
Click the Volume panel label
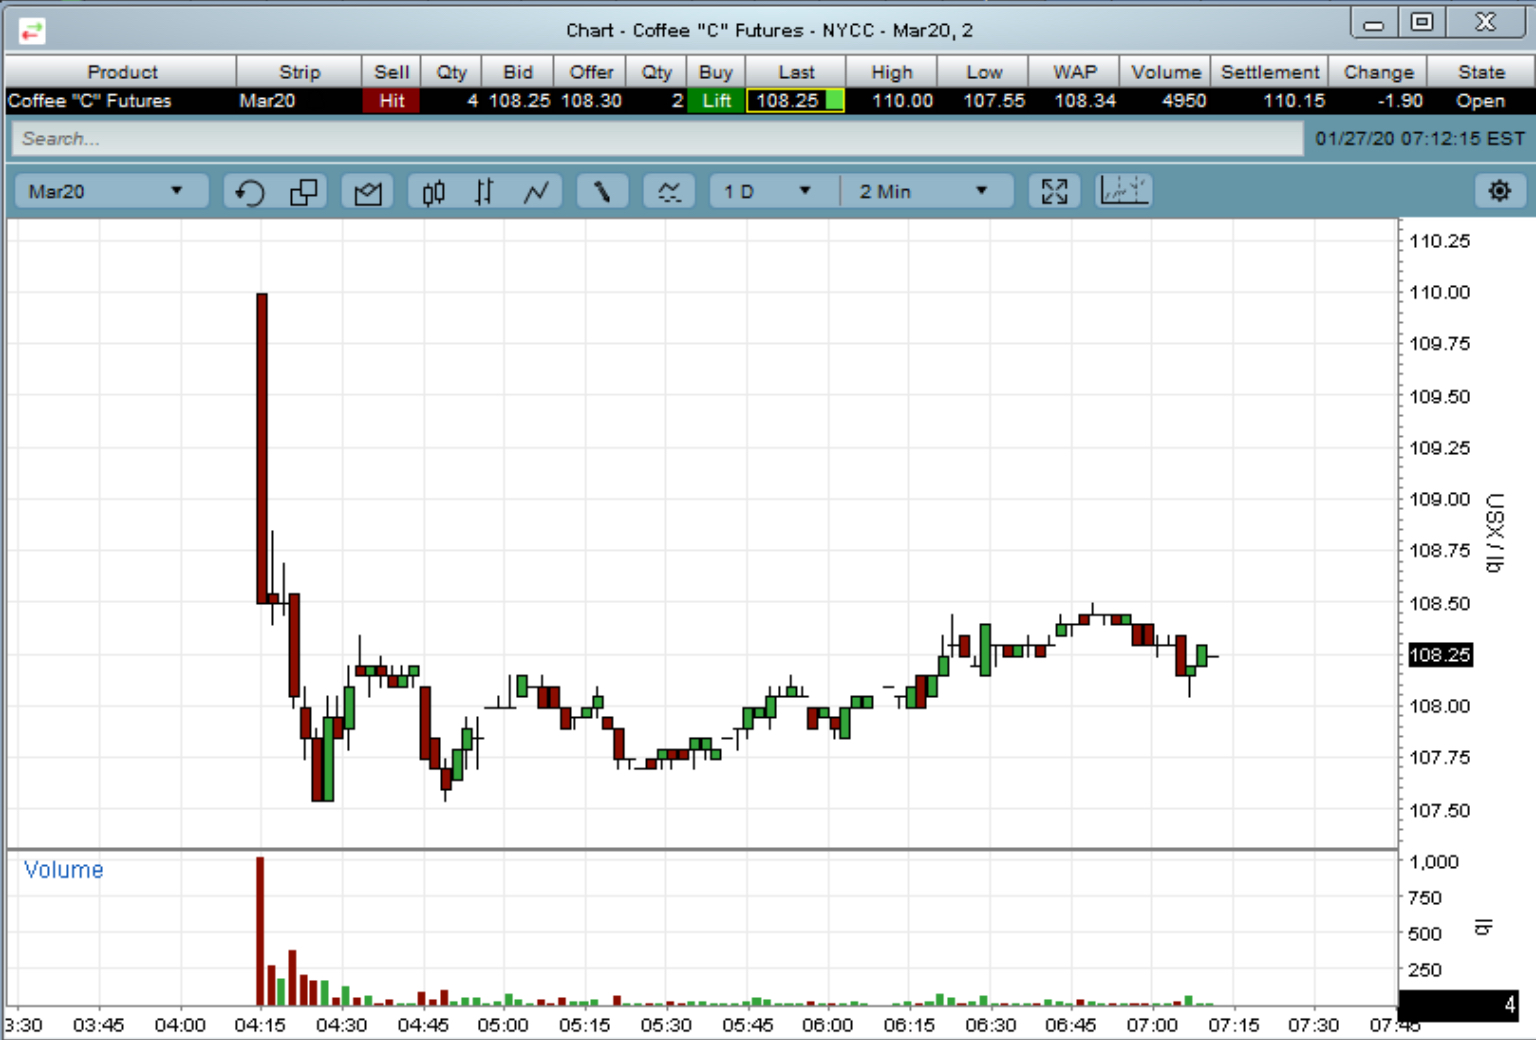63,870
